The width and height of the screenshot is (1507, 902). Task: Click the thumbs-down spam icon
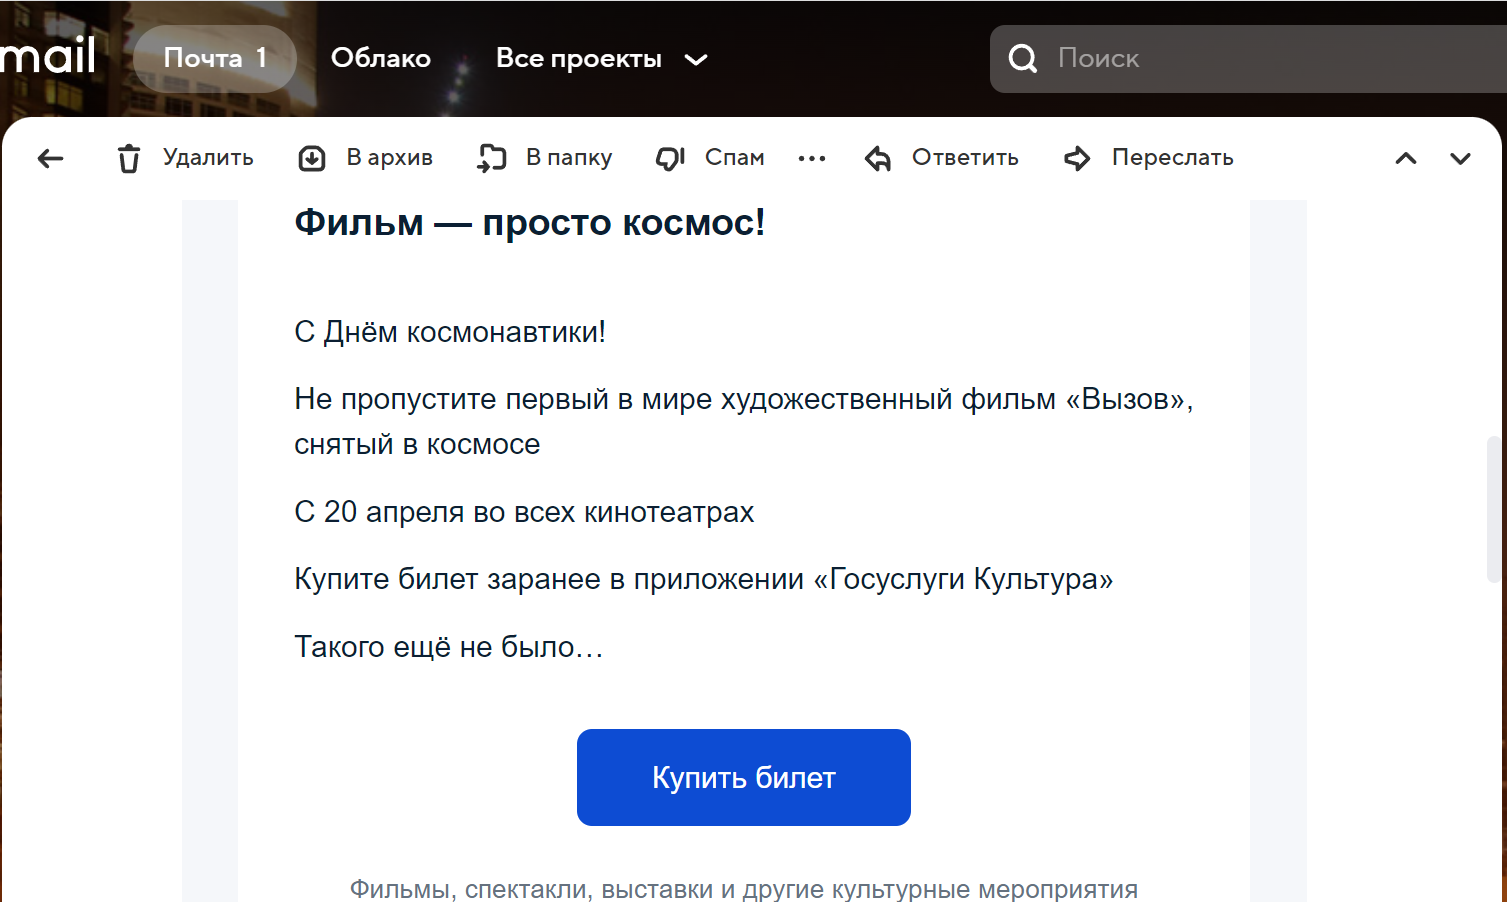click(670, 158)
